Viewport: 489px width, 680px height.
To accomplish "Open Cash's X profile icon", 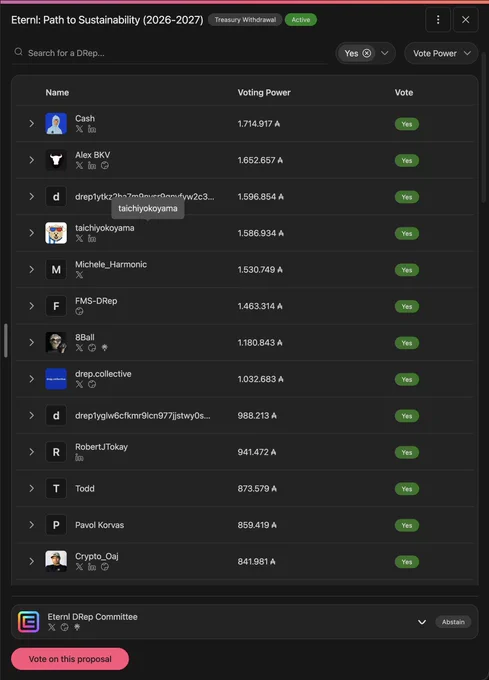I will pyautogui.click(x=79, y=129).
